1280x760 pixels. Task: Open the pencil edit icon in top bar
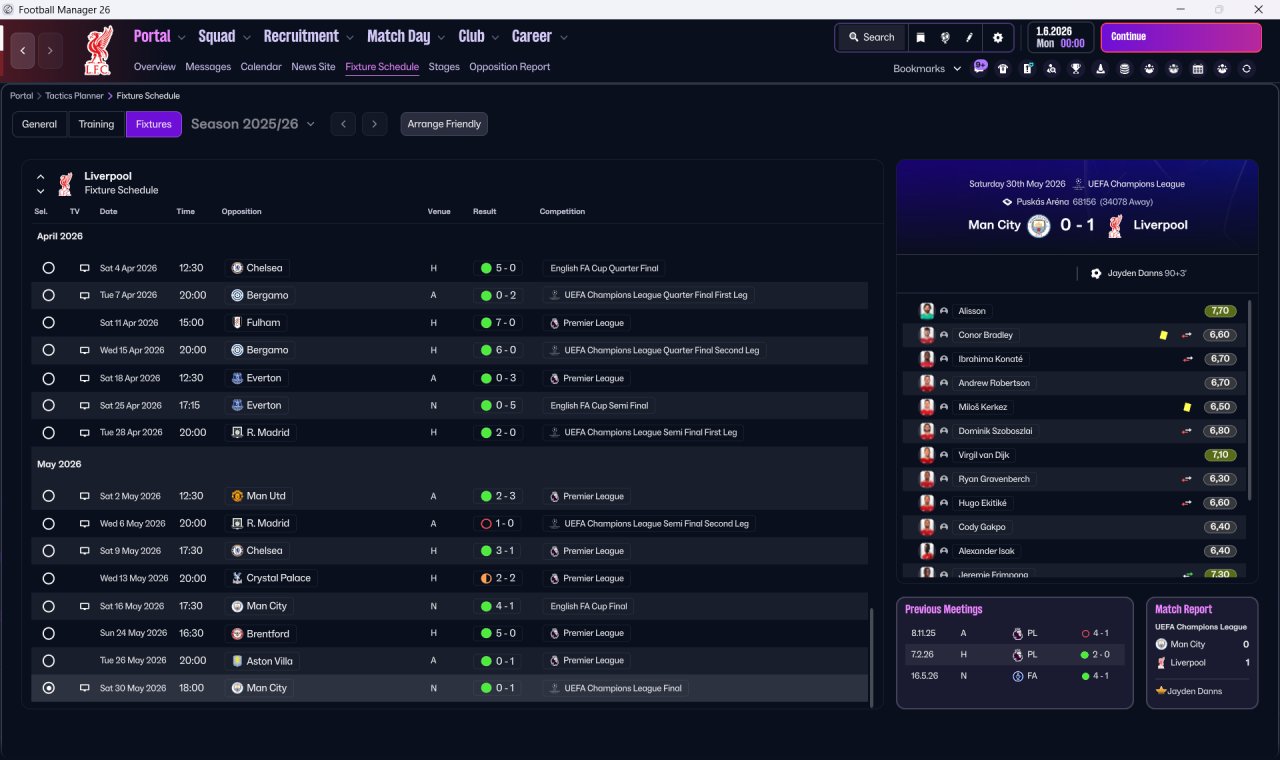969,37
